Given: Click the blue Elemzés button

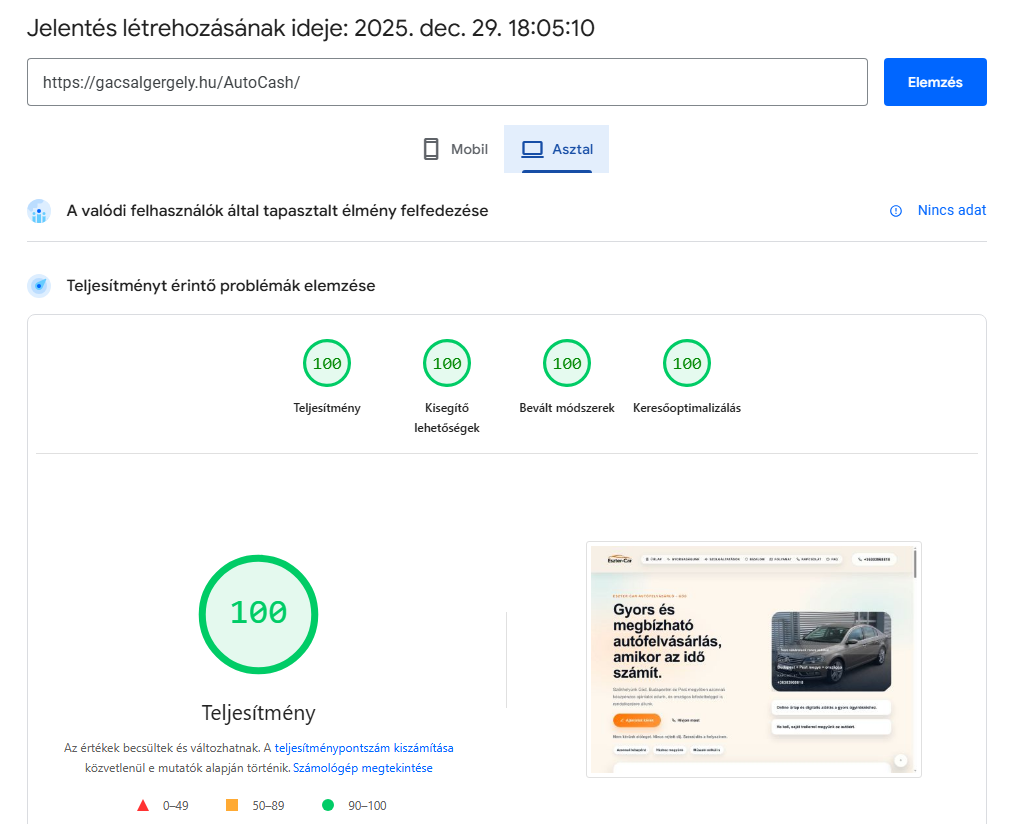Looking at the screenshot, I should 934,82.
